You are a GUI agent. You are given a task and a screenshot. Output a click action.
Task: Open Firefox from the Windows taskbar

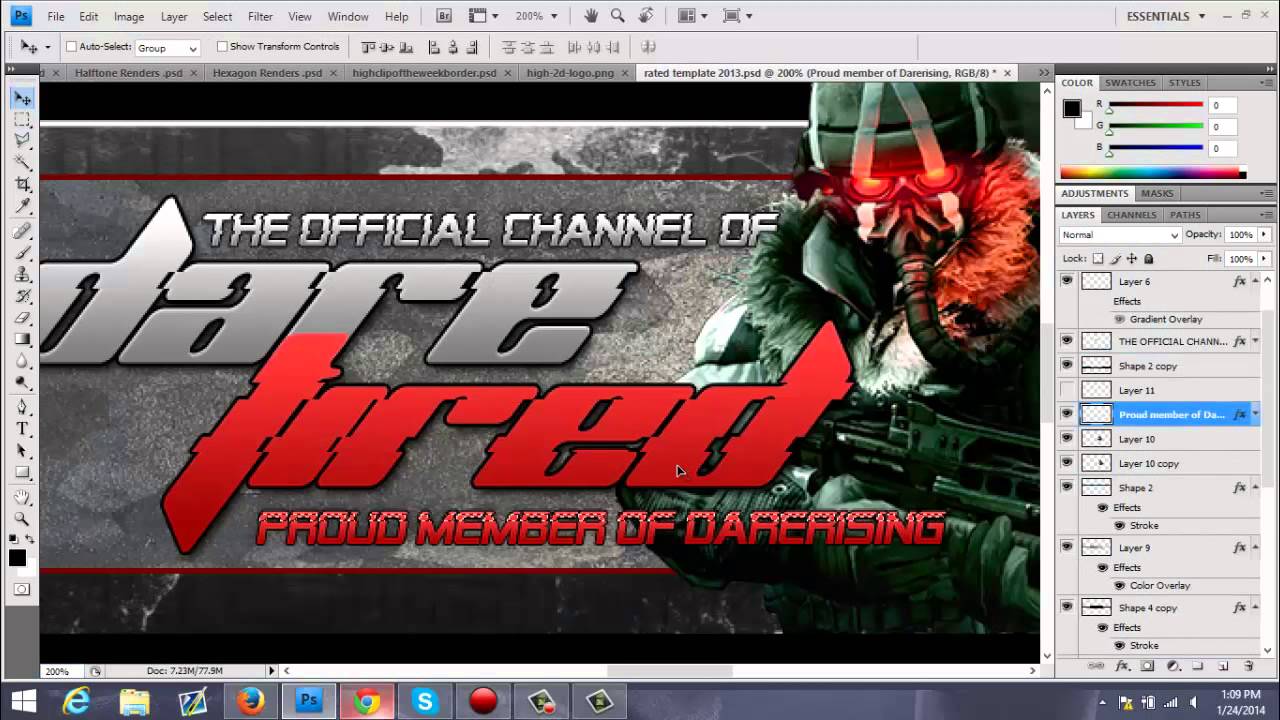tap(250, 701)
